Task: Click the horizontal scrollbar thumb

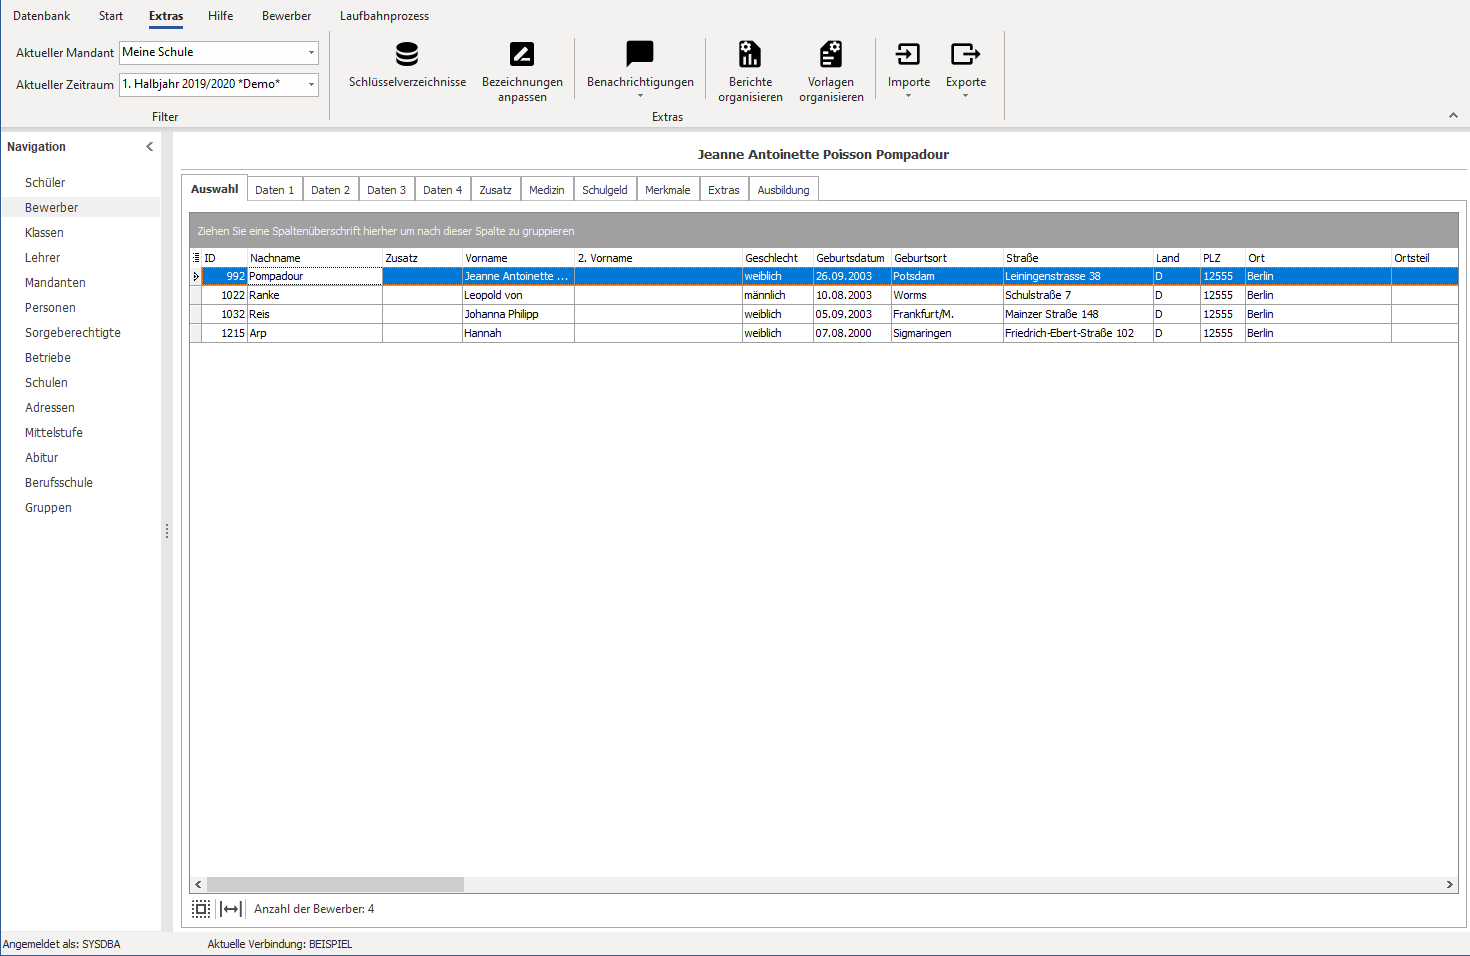Action: tap(335, 885)
